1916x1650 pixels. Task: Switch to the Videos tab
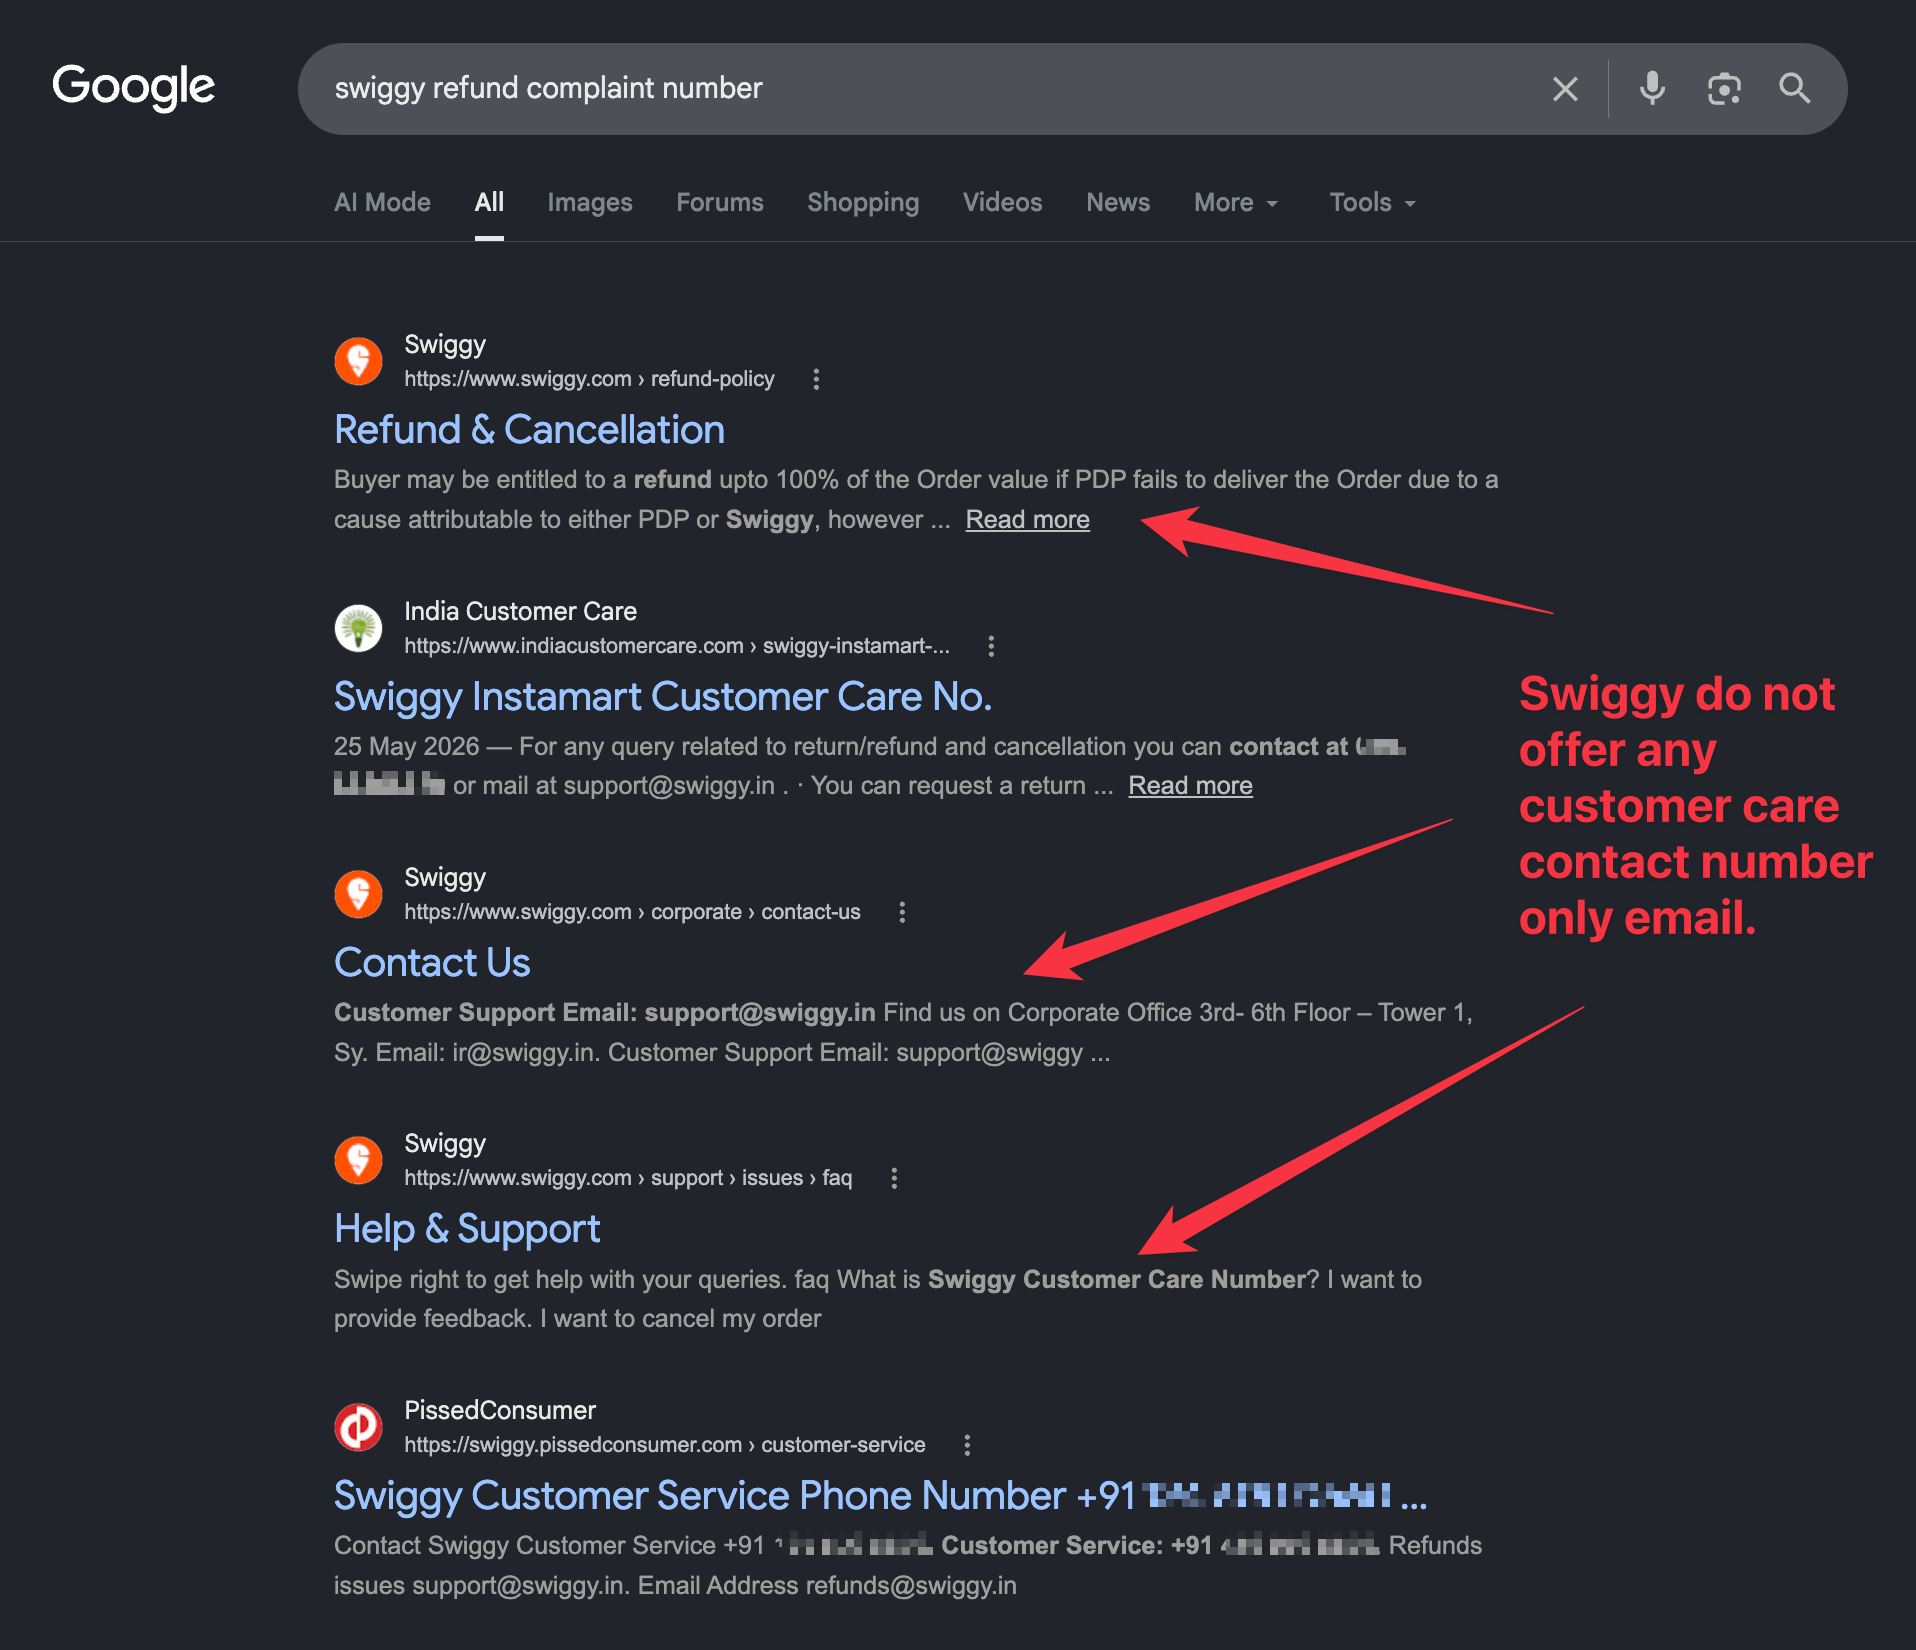1002,202
